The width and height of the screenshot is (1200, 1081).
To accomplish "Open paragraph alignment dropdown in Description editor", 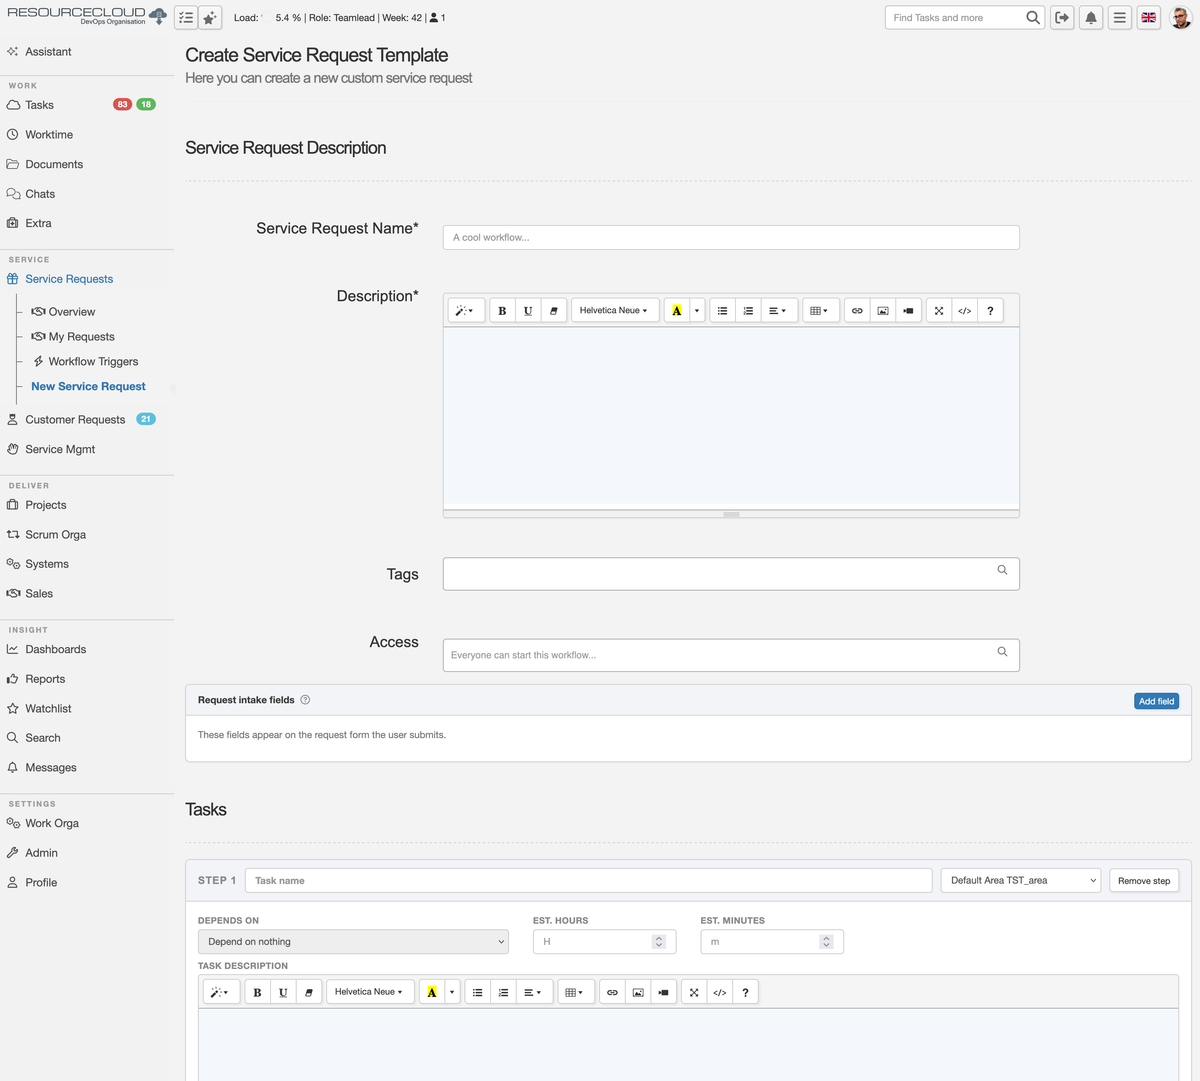I will click(x=777, y=311).
